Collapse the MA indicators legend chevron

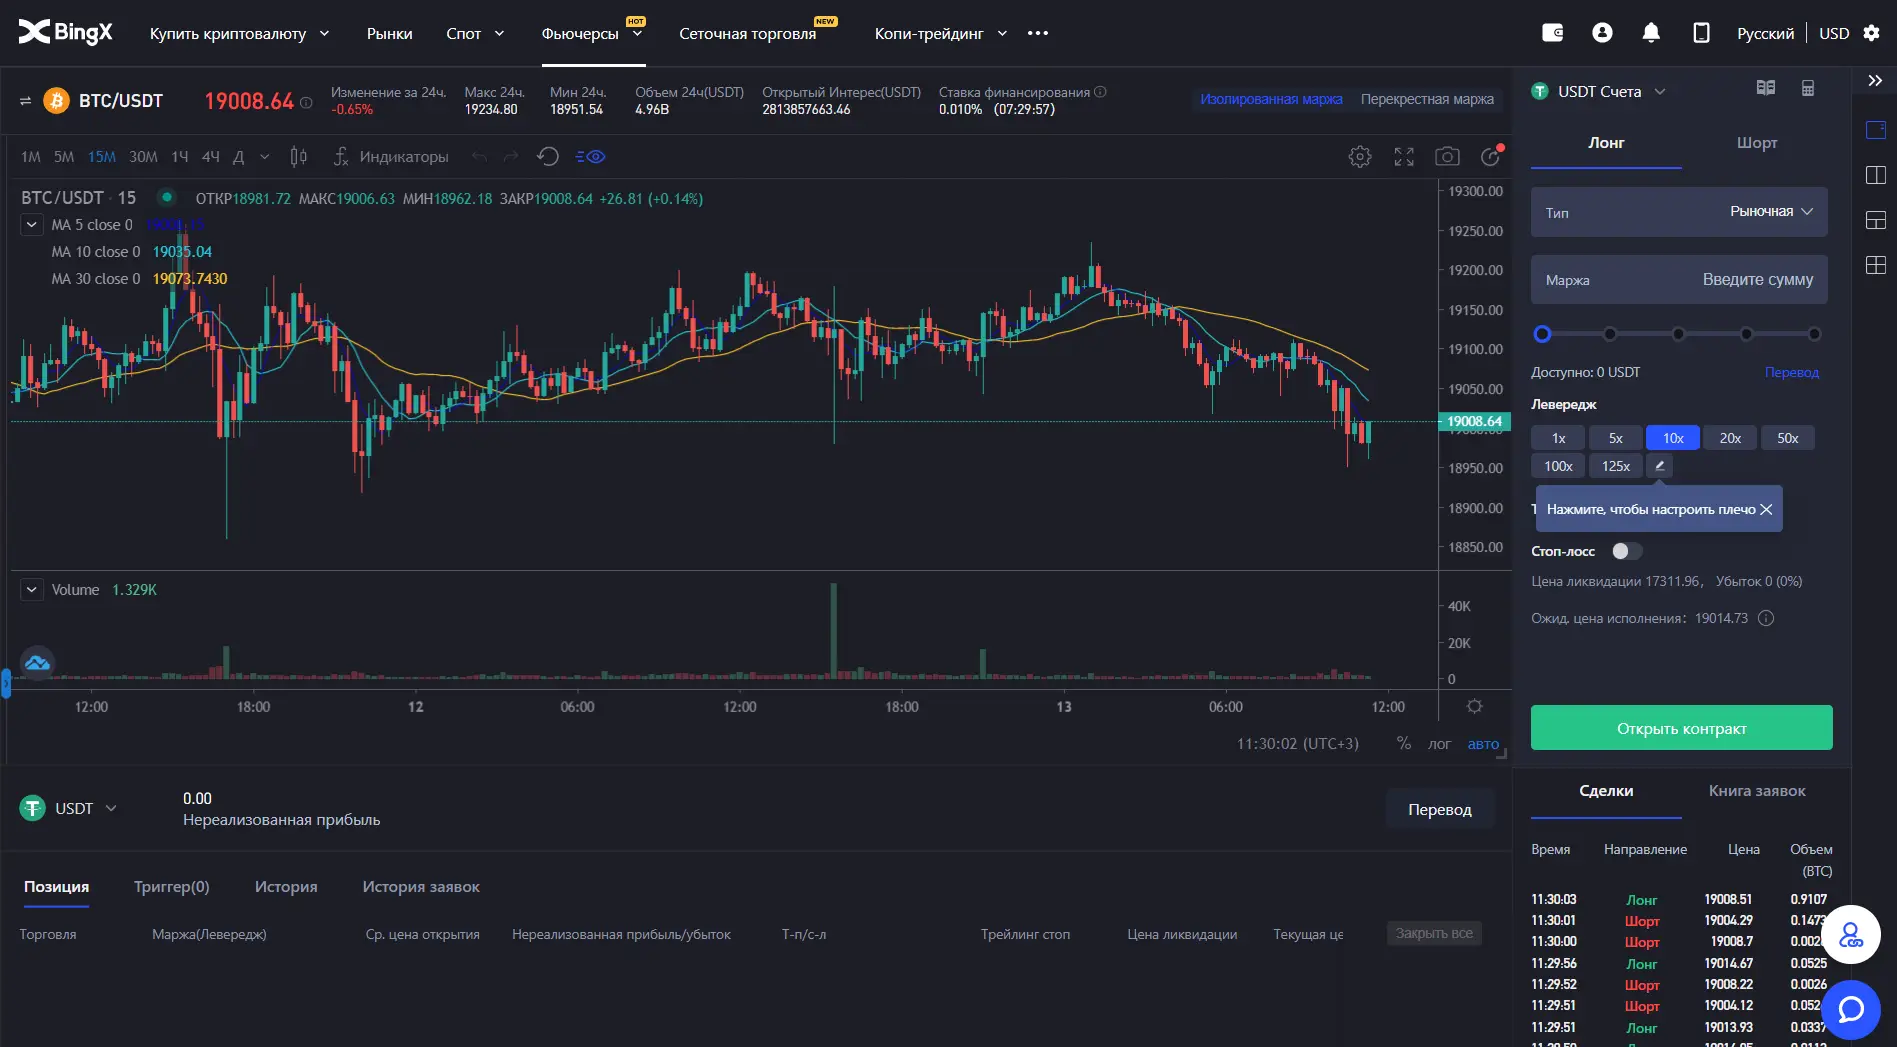pos(31,225)
